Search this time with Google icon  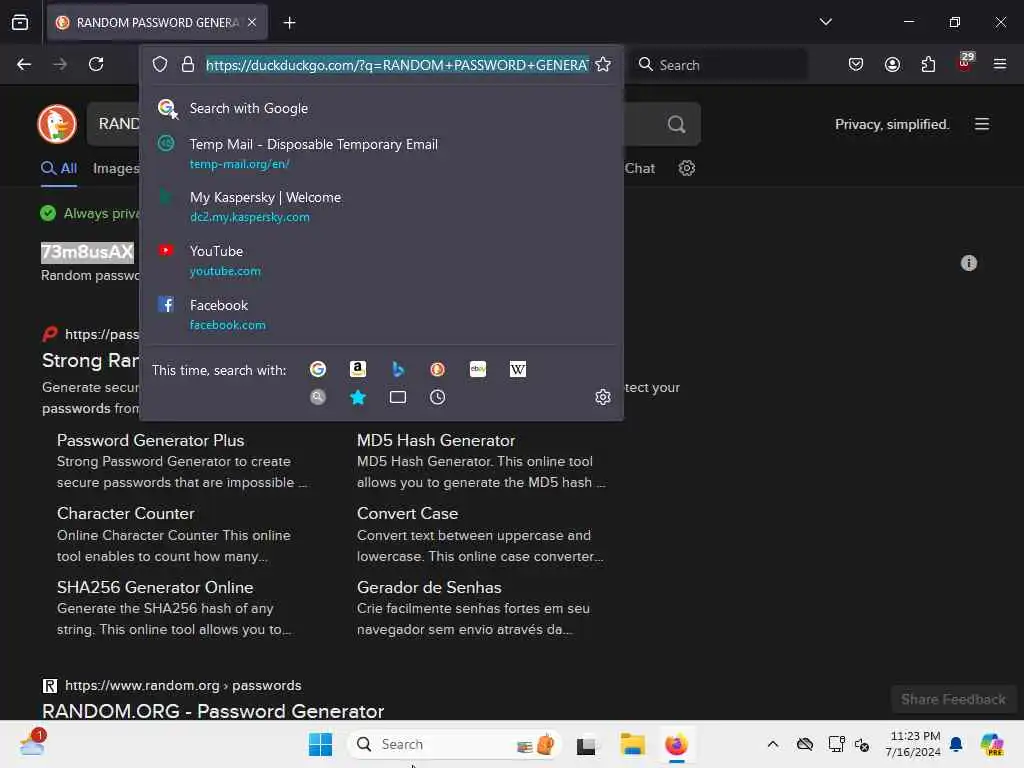(x=318, y=370)
